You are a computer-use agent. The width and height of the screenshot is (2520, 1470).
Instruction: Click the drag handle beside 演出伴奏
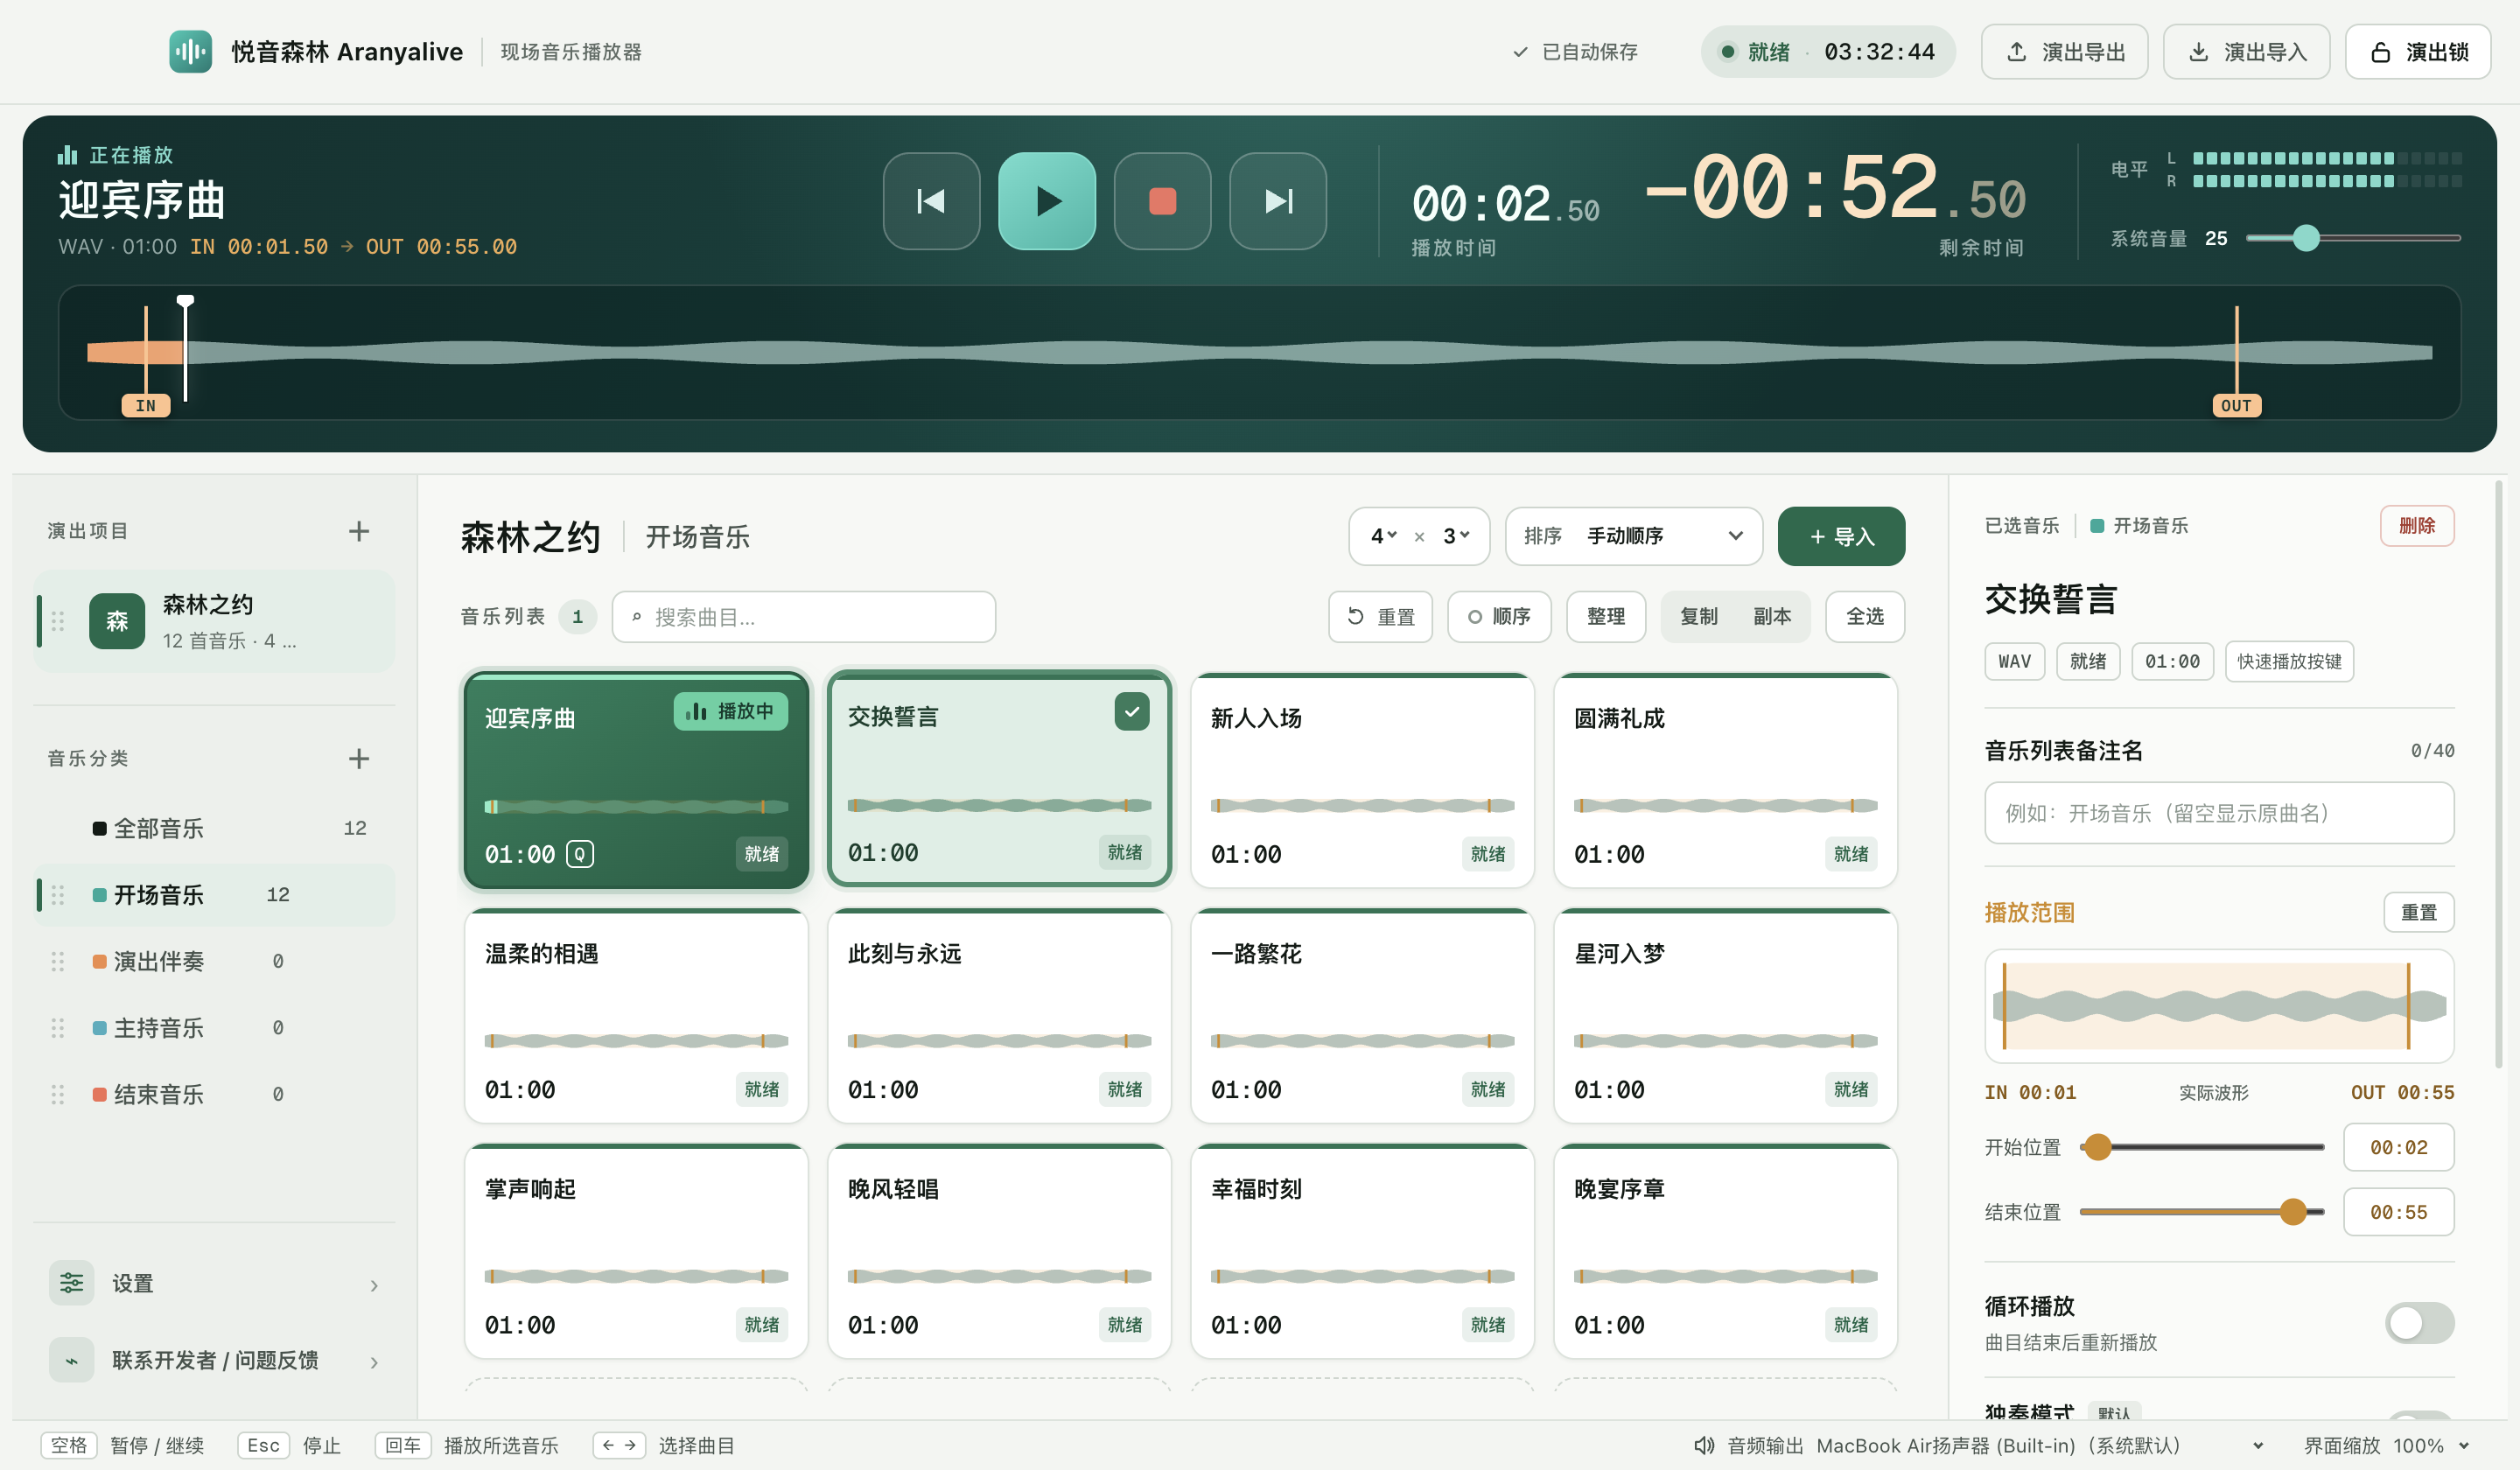pos(58,961)
